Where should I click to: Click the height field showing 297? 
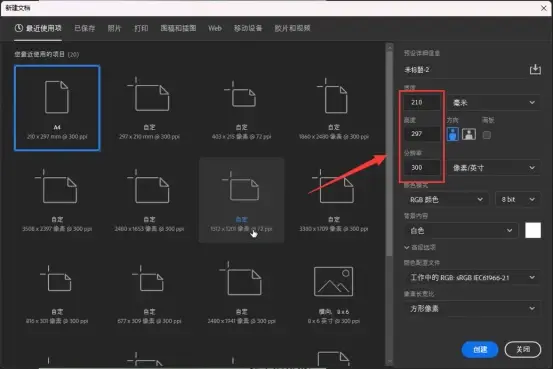coord(422,134)
